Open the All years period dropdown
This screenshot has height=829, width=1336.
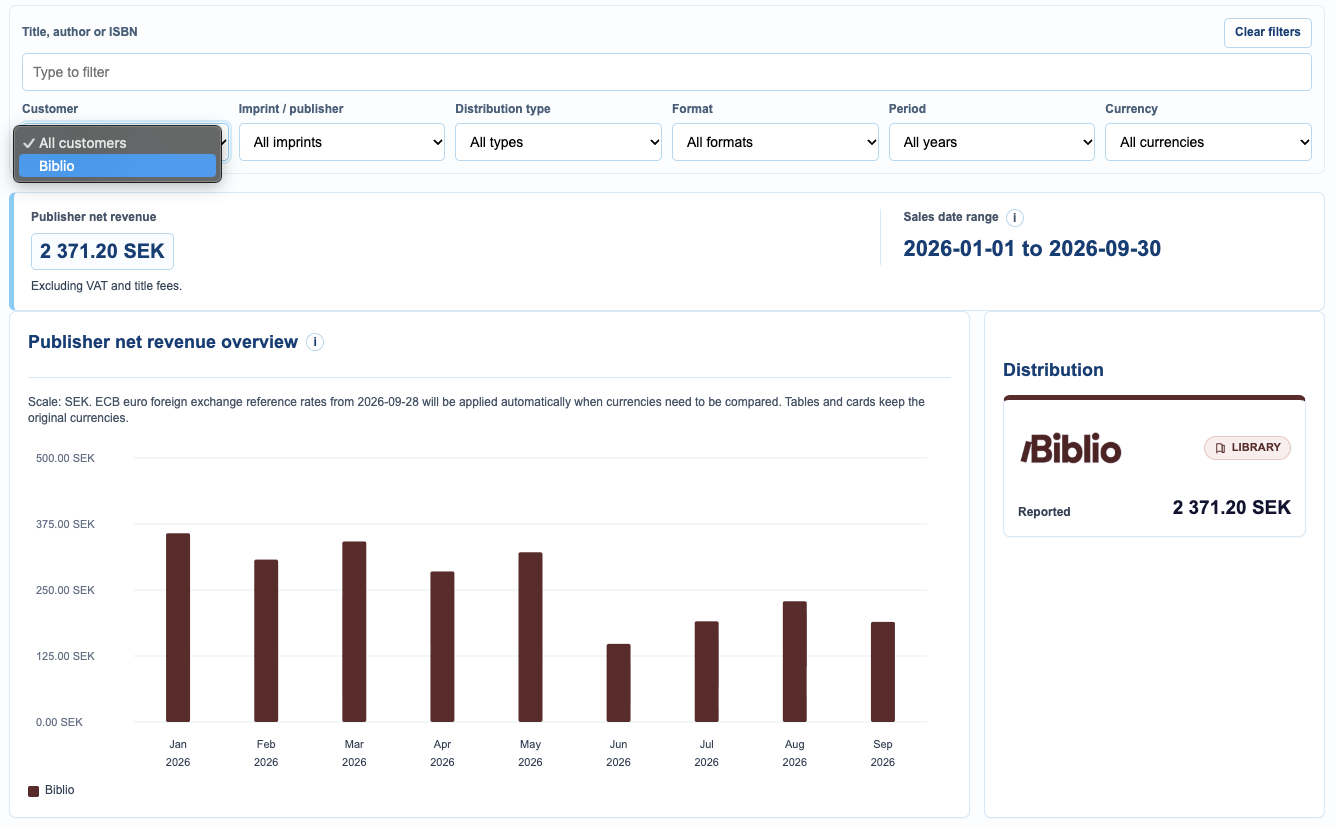pyautogui.click(x=992, y=142)
